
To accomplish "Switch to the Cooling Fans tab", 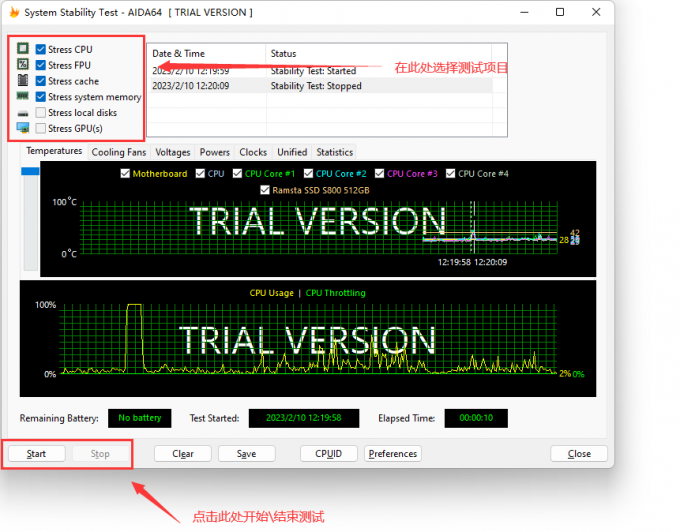I will point(118,152).
